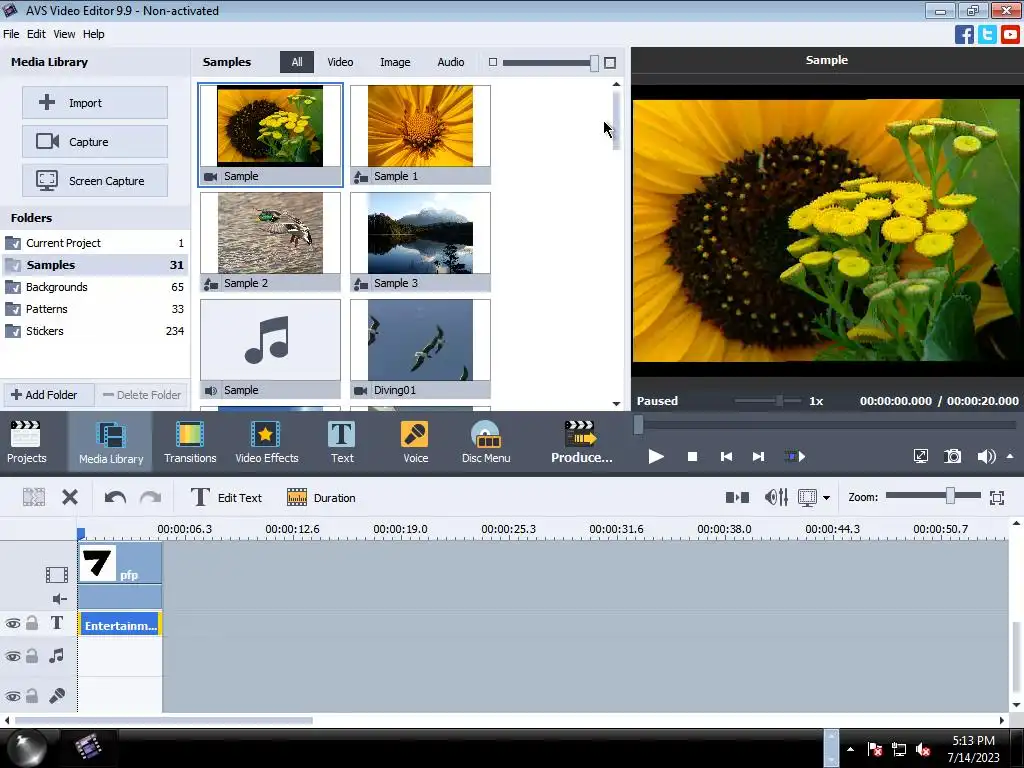Delete the selected timeline object

point(70,498)
